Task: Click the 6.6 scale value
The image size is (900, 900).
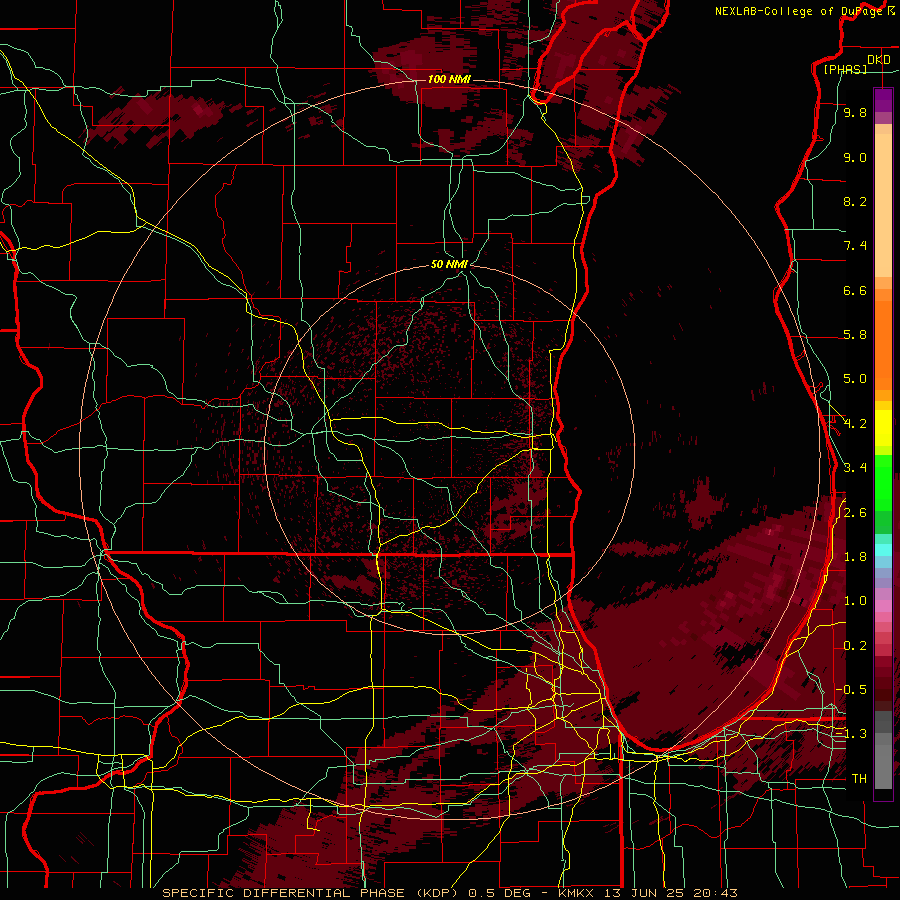Action: 855,290
